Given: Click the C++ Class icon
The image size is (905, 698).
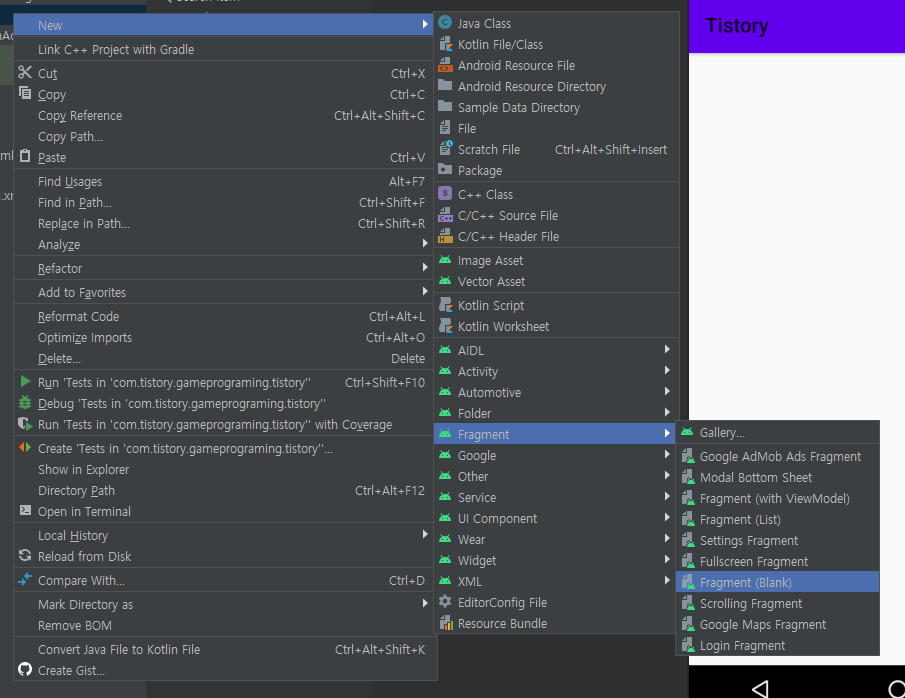Looking at the screenshot, I should [x=445, y=194].
